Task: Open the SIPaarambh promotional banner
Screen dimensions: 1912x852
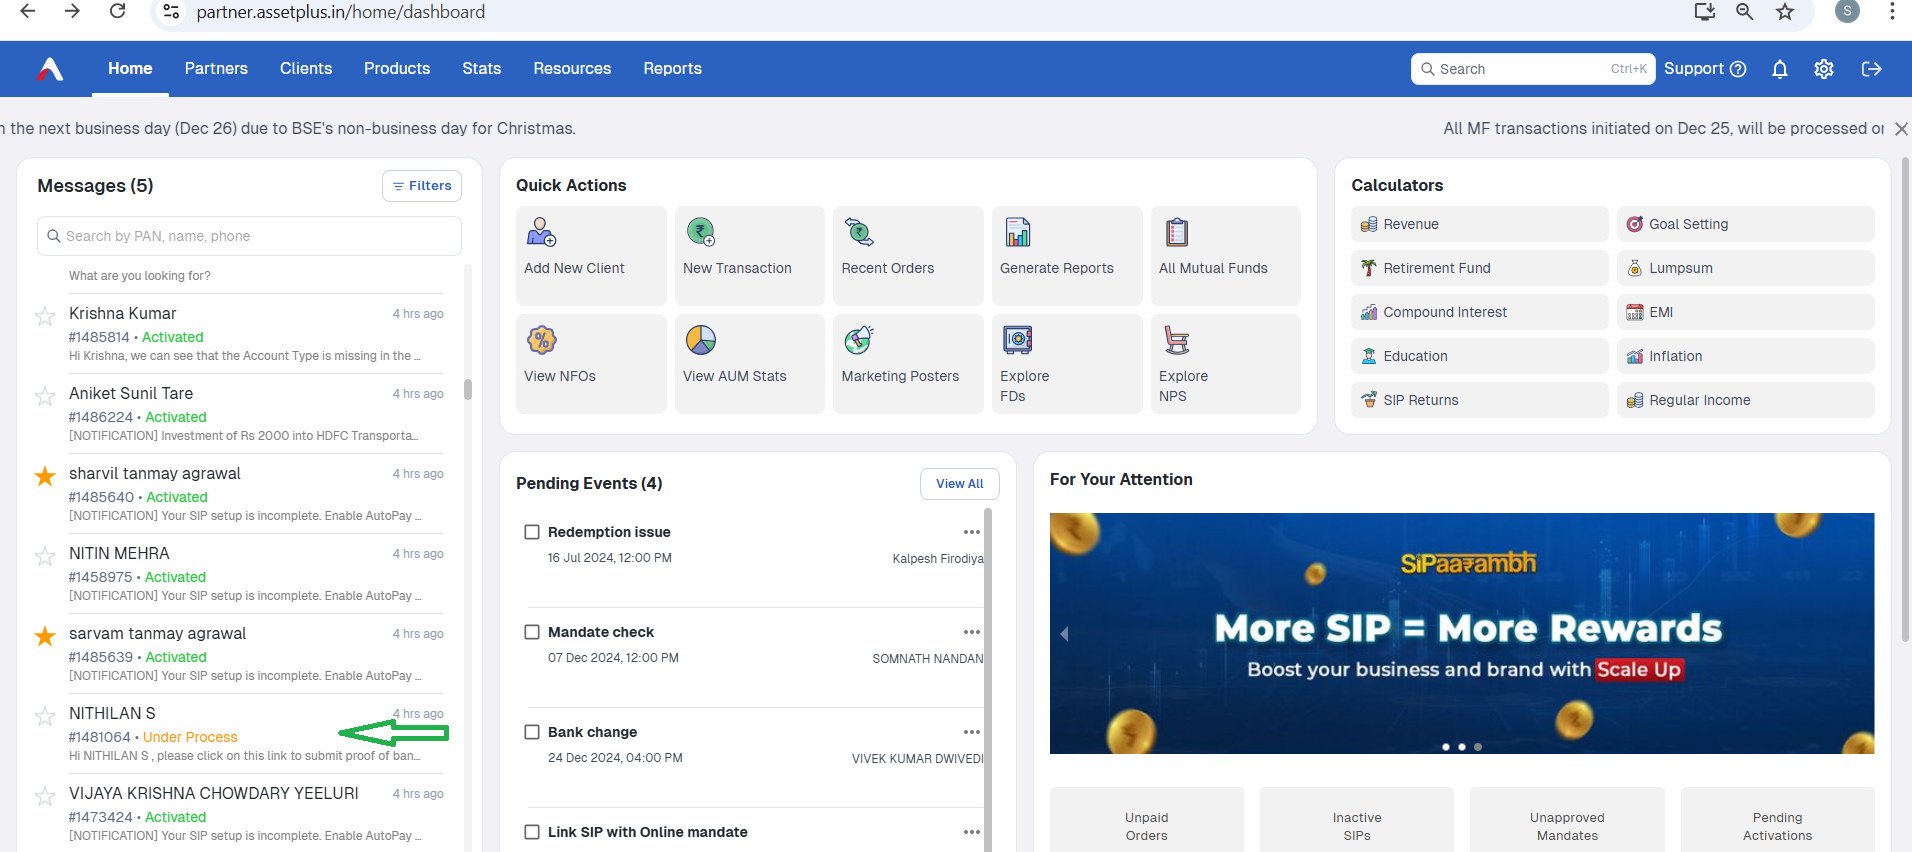Action: (1462, 633)
